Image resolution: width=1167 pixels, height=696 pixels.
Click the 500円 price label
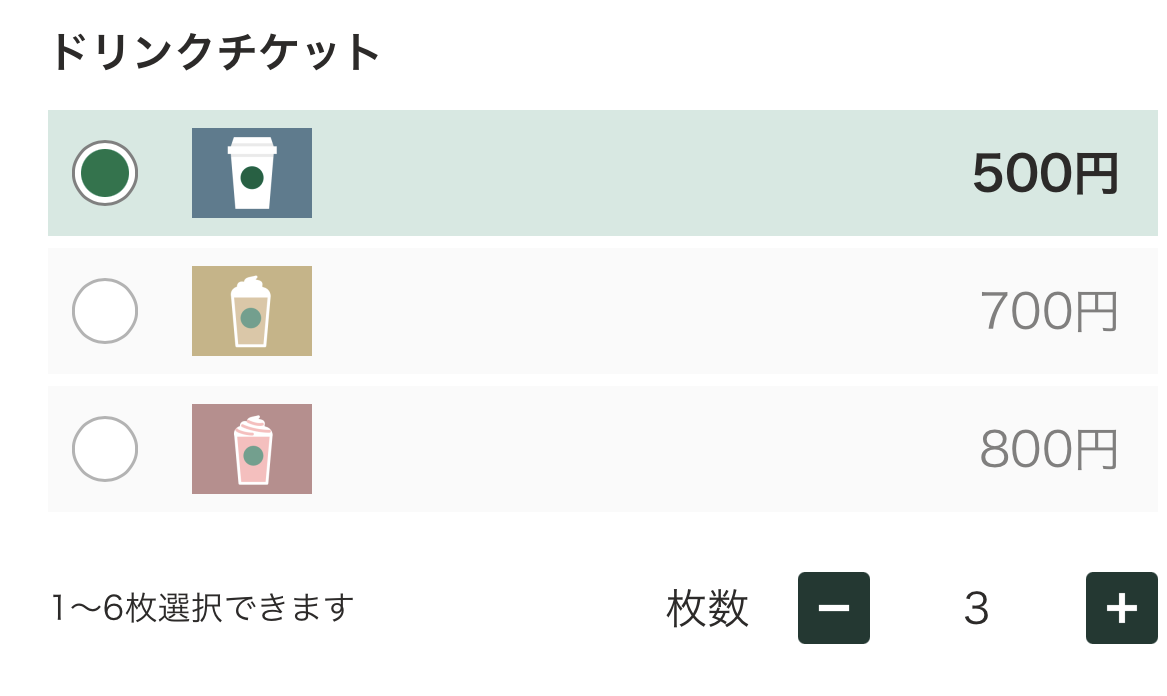pos(1045,174)
